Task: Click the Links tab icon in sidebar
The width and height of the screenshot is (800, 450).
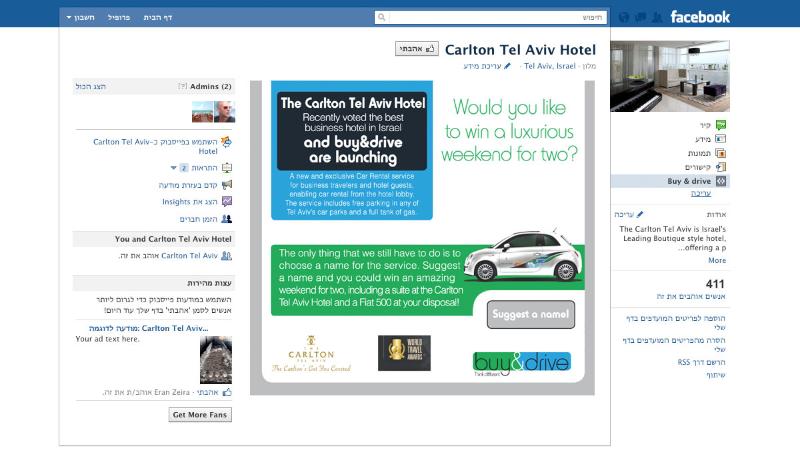Action: click(720, 167)
